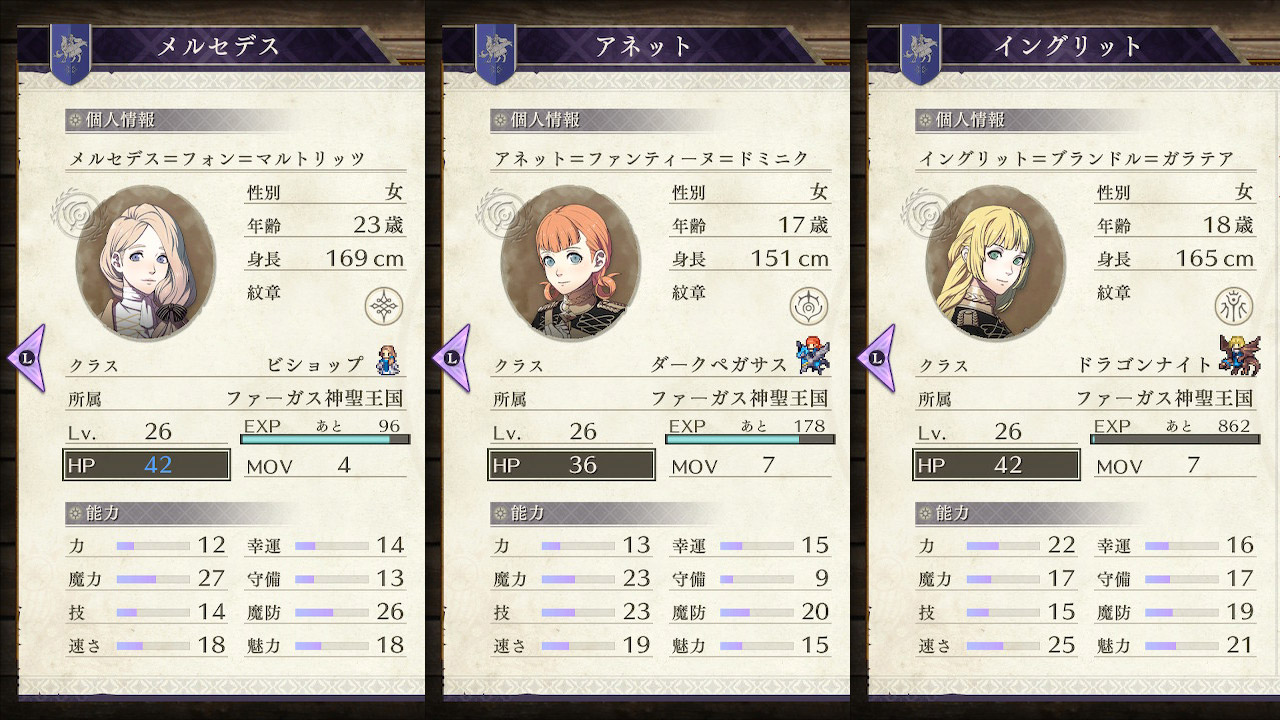Viewport: 1280px width, 720px height.
Task: Click Mercedes's HP 42 box
Action: point(147,465)
